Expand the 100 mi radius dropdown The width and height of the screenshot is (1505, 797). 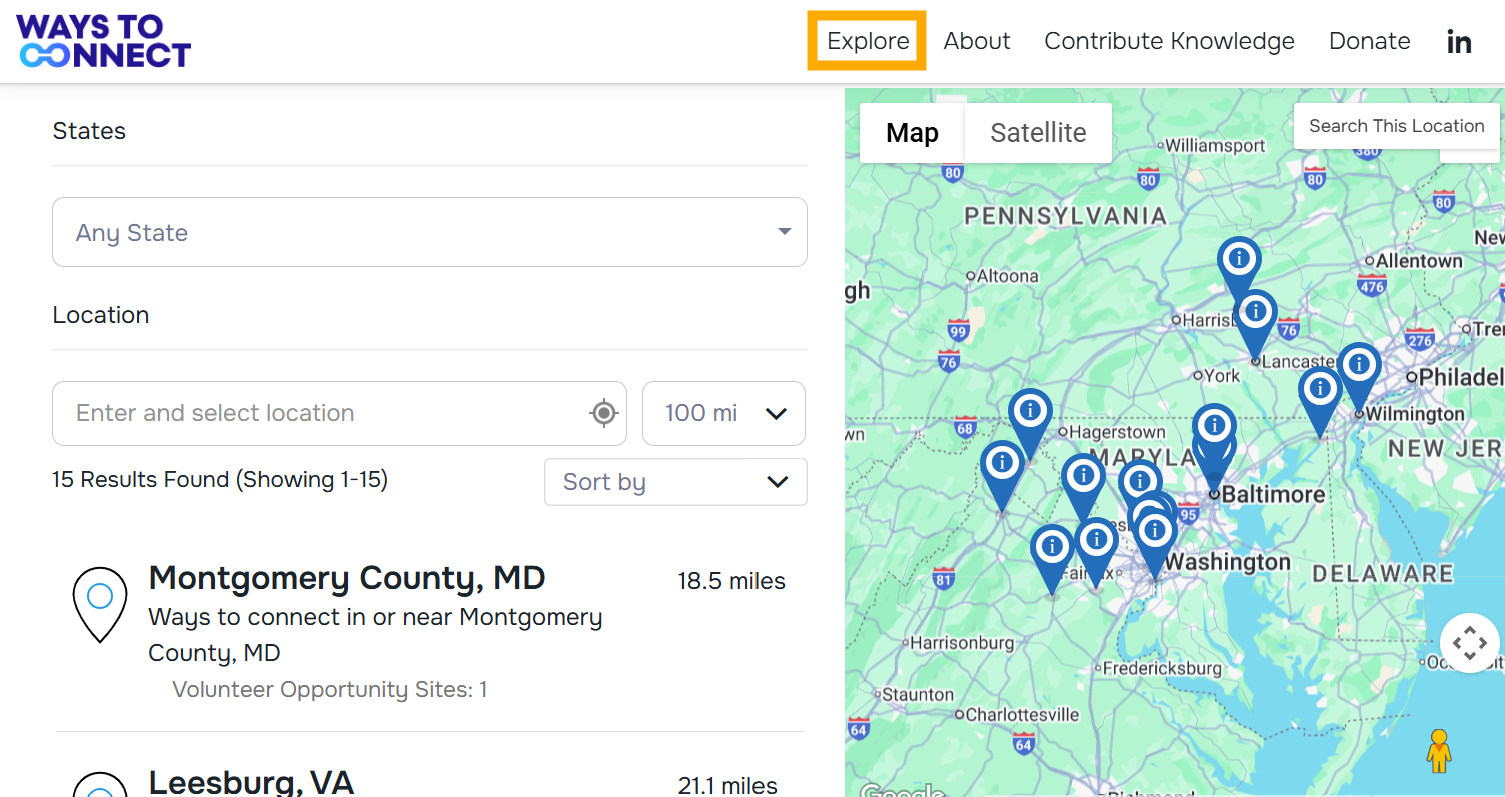pos(724,413)
